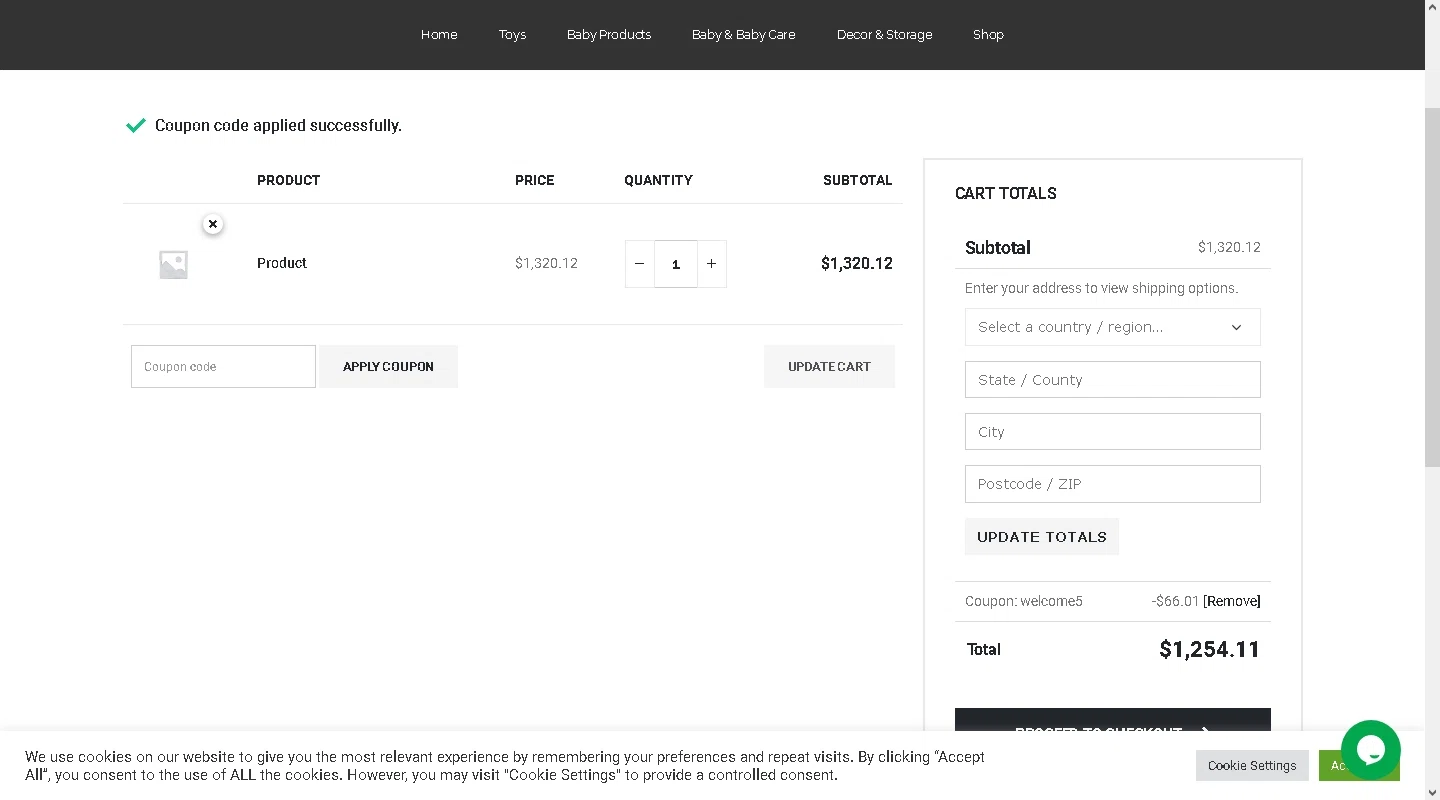
Task: Decrease quantity with the minus button
Action: 639,264
